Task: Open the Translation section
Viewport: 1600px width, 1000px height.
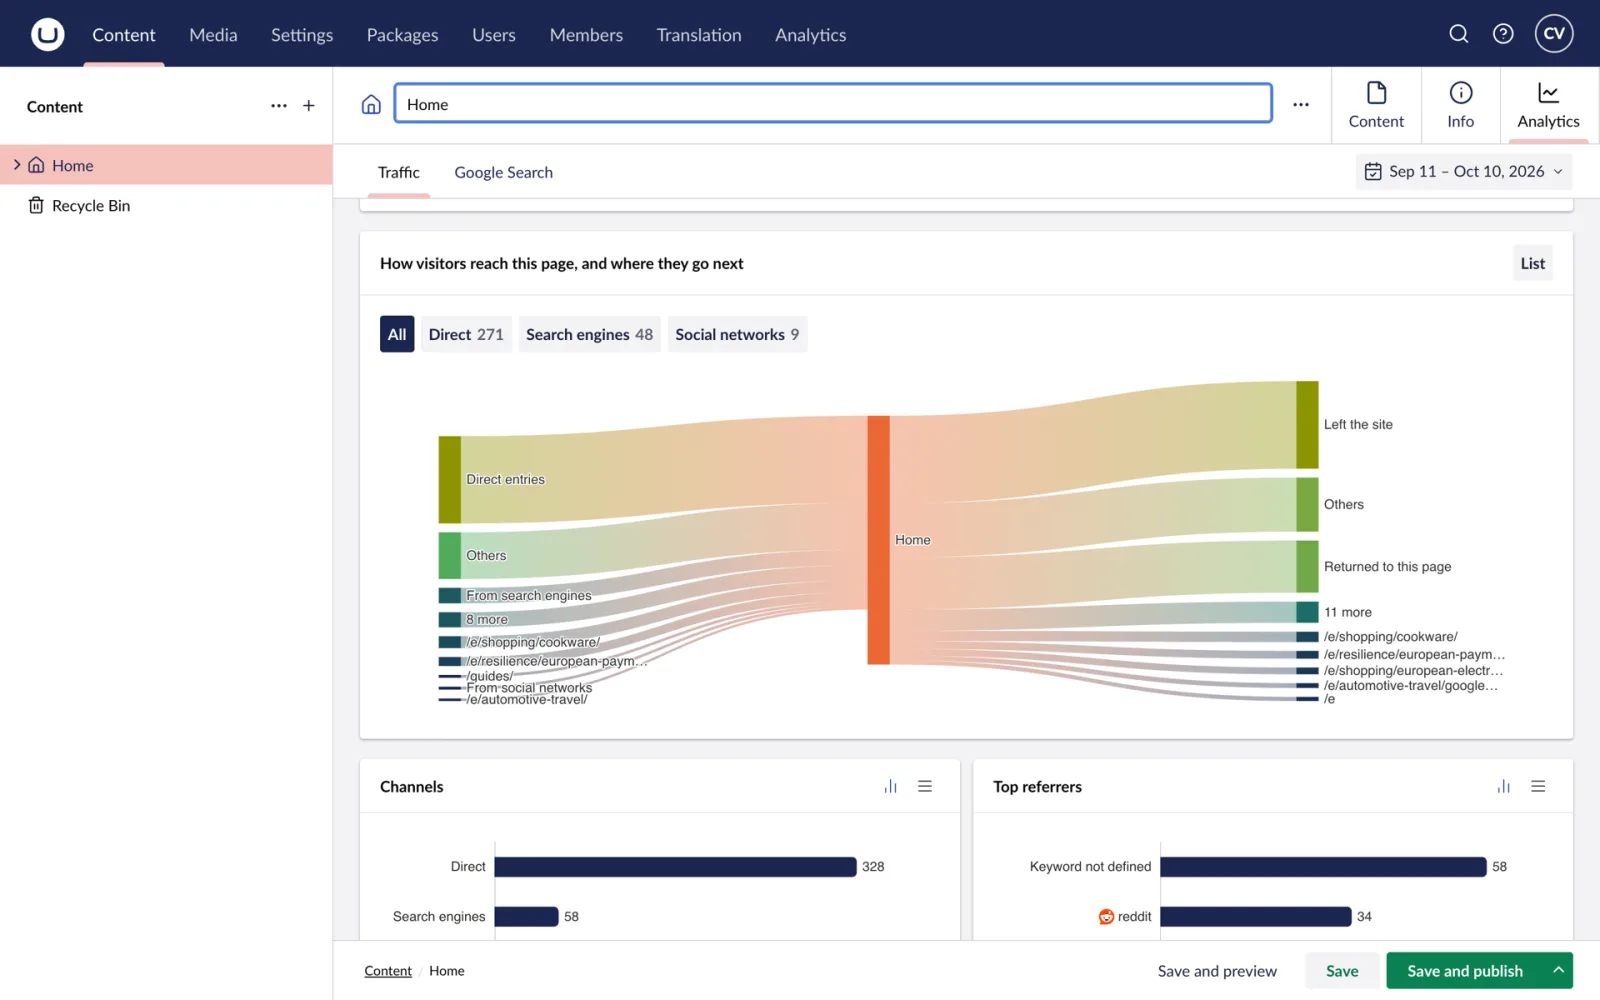Action: pyautogui.click(x=699, y=34)
